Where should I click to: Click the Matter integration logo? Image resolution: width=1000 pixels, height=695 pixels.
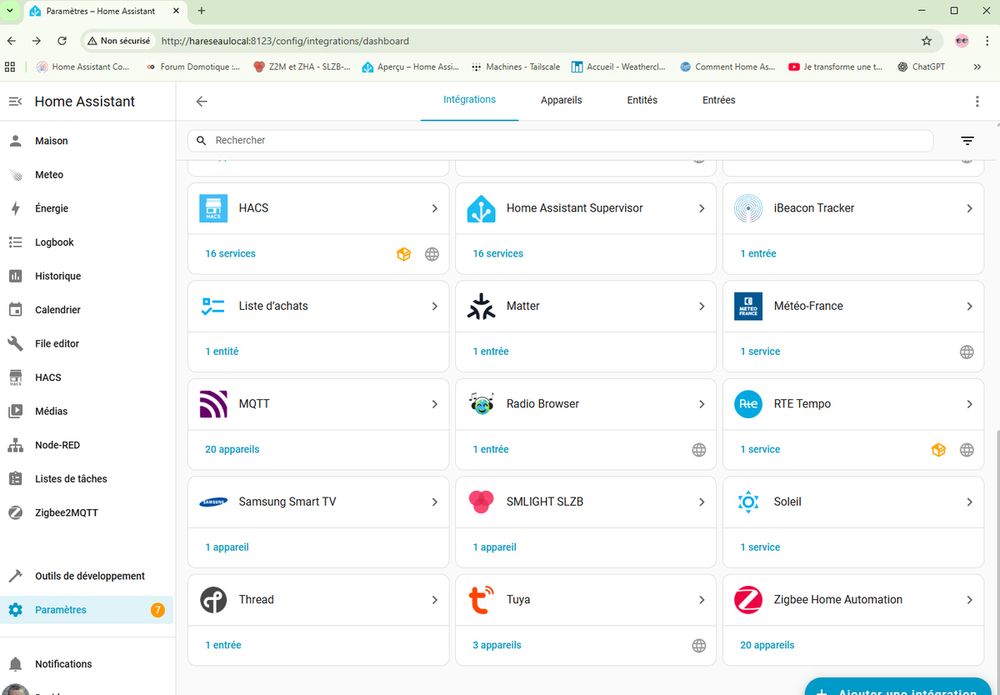click(481, 306)
